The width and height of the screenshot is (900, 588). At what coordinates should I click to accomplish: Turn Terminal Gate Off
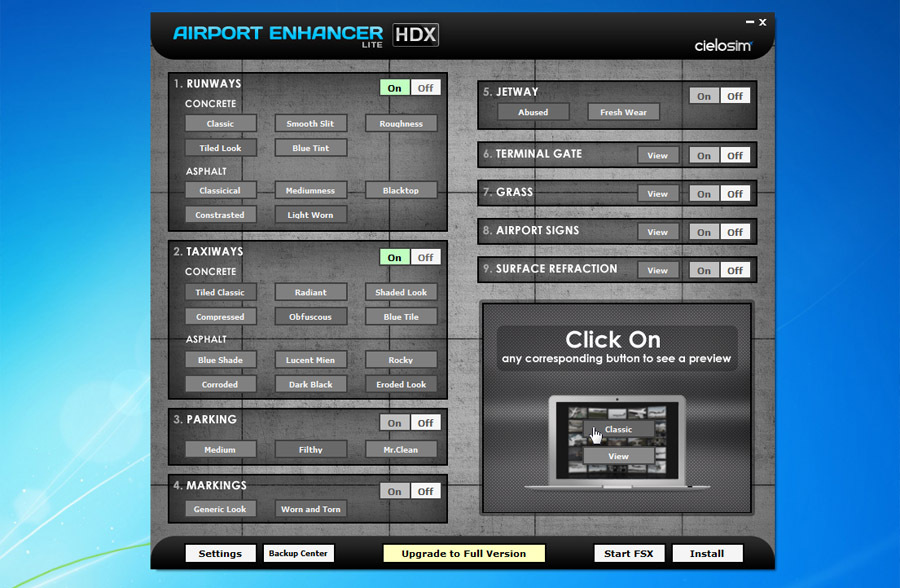click(x=735, y=156)
